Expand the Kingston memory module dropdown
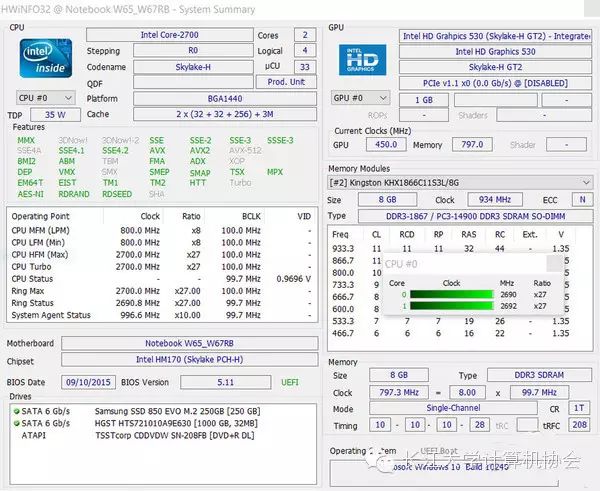 pos(460,183)
